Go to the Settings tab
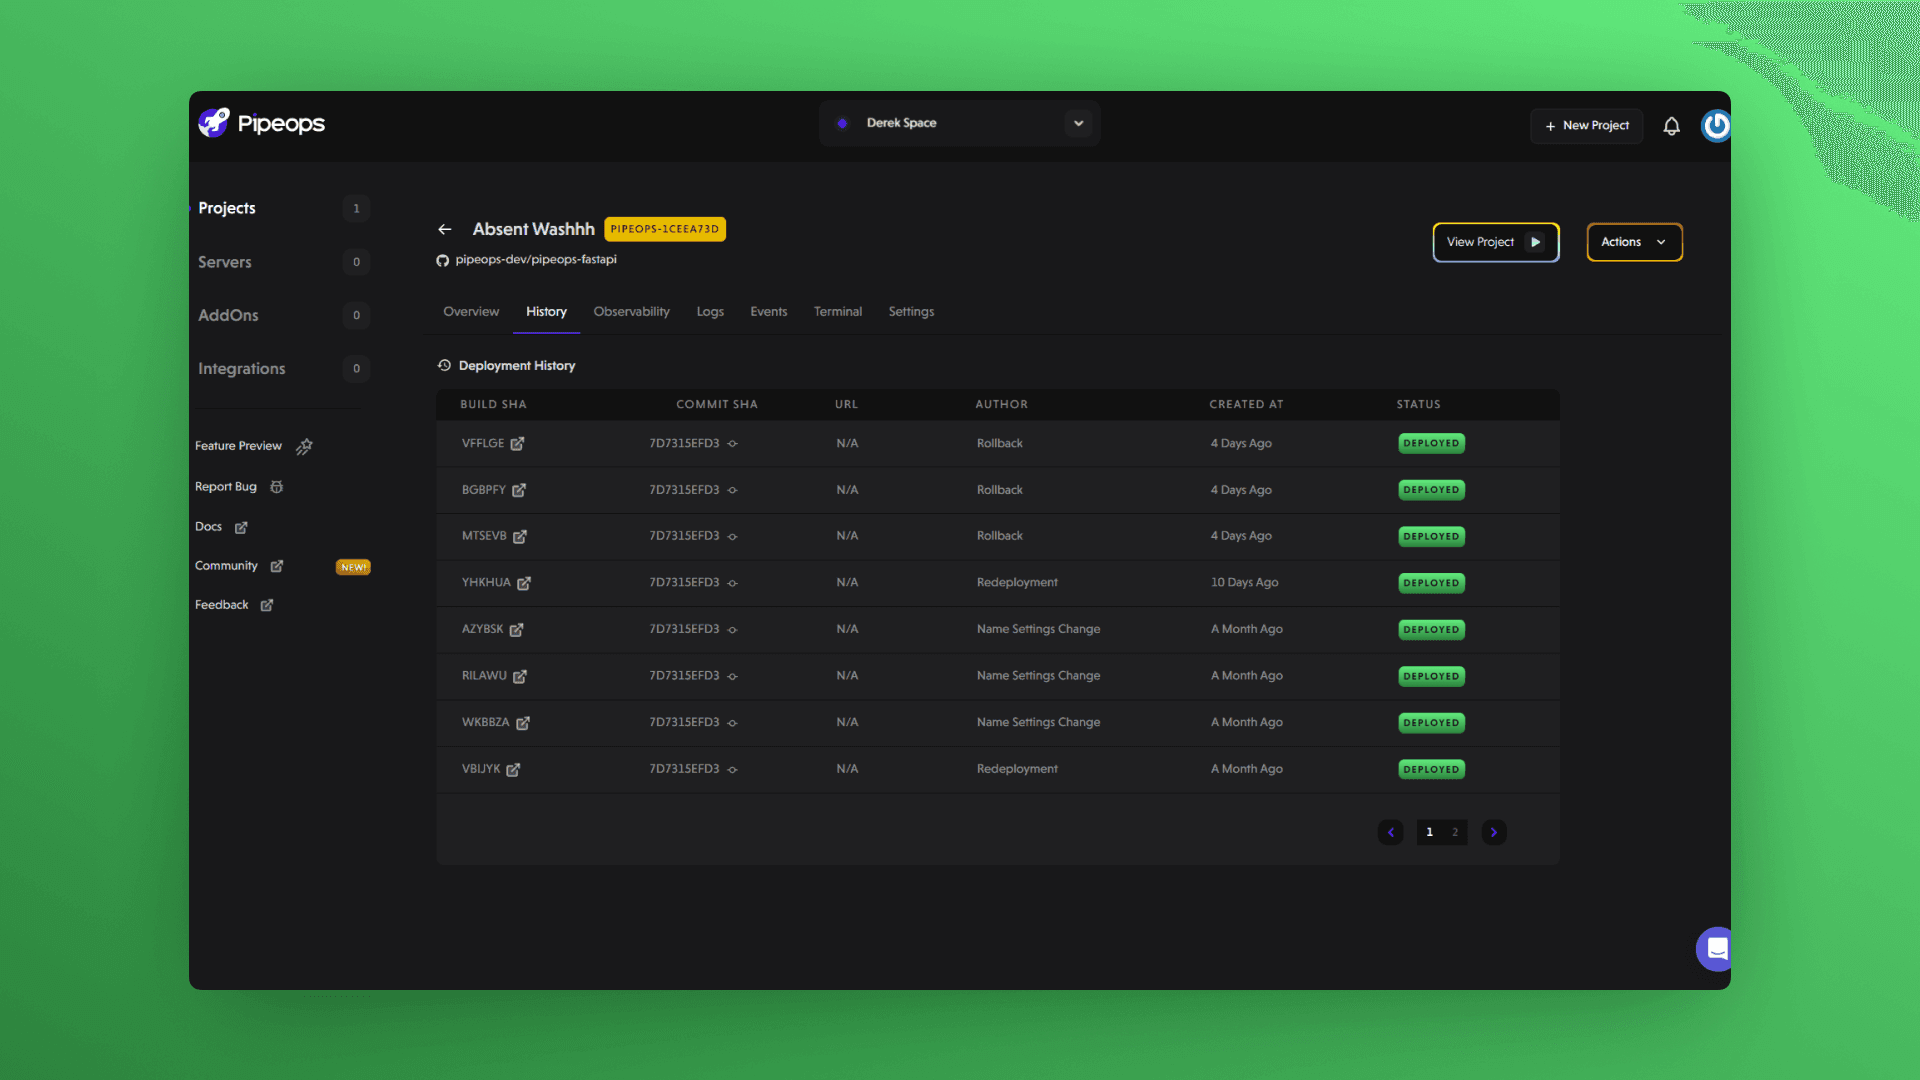The width and height of the screenshot is (1920, 1080). [x=911, y=312]
